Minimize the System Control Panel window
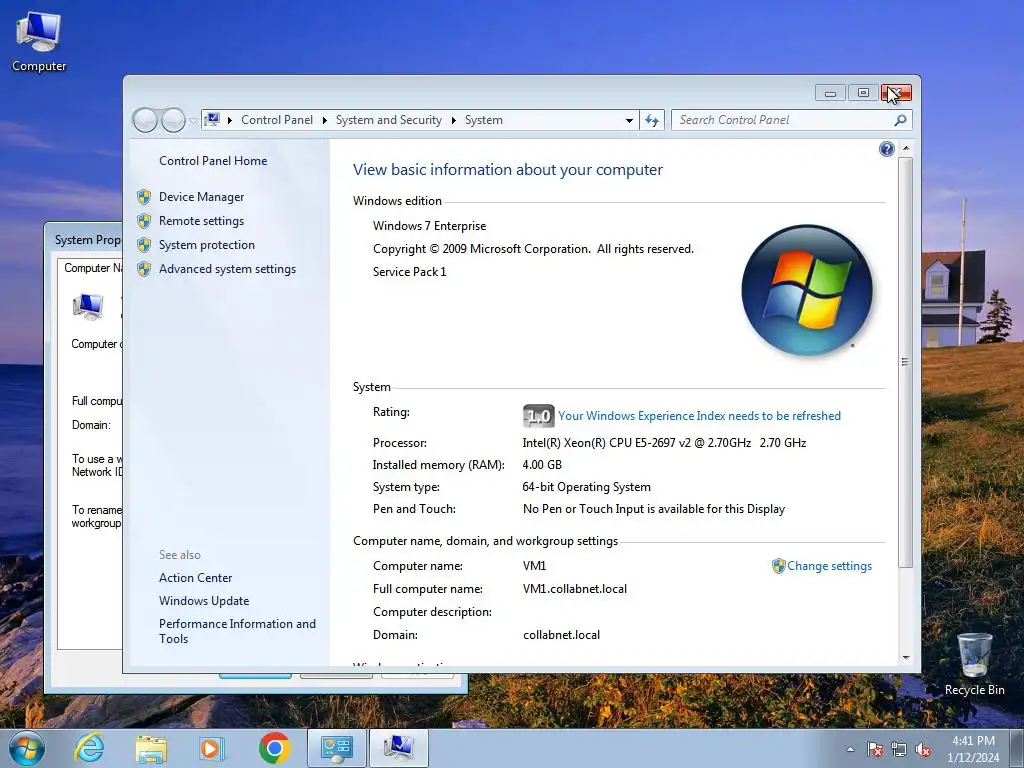Image resolution: width=1024 pixels, height=768 pixels. click(830, 93)
